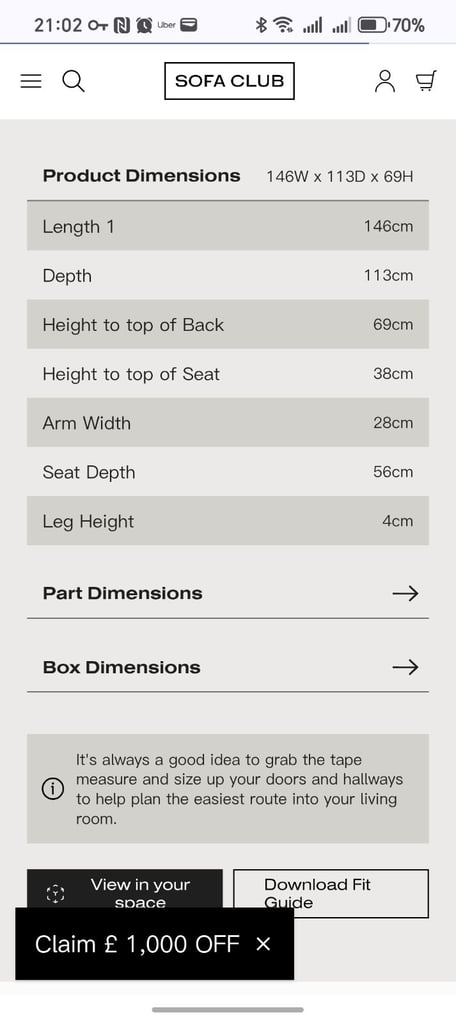Tap Download Fit Guide button
Screen dimensions: 456x1024
tap(331, 893)
